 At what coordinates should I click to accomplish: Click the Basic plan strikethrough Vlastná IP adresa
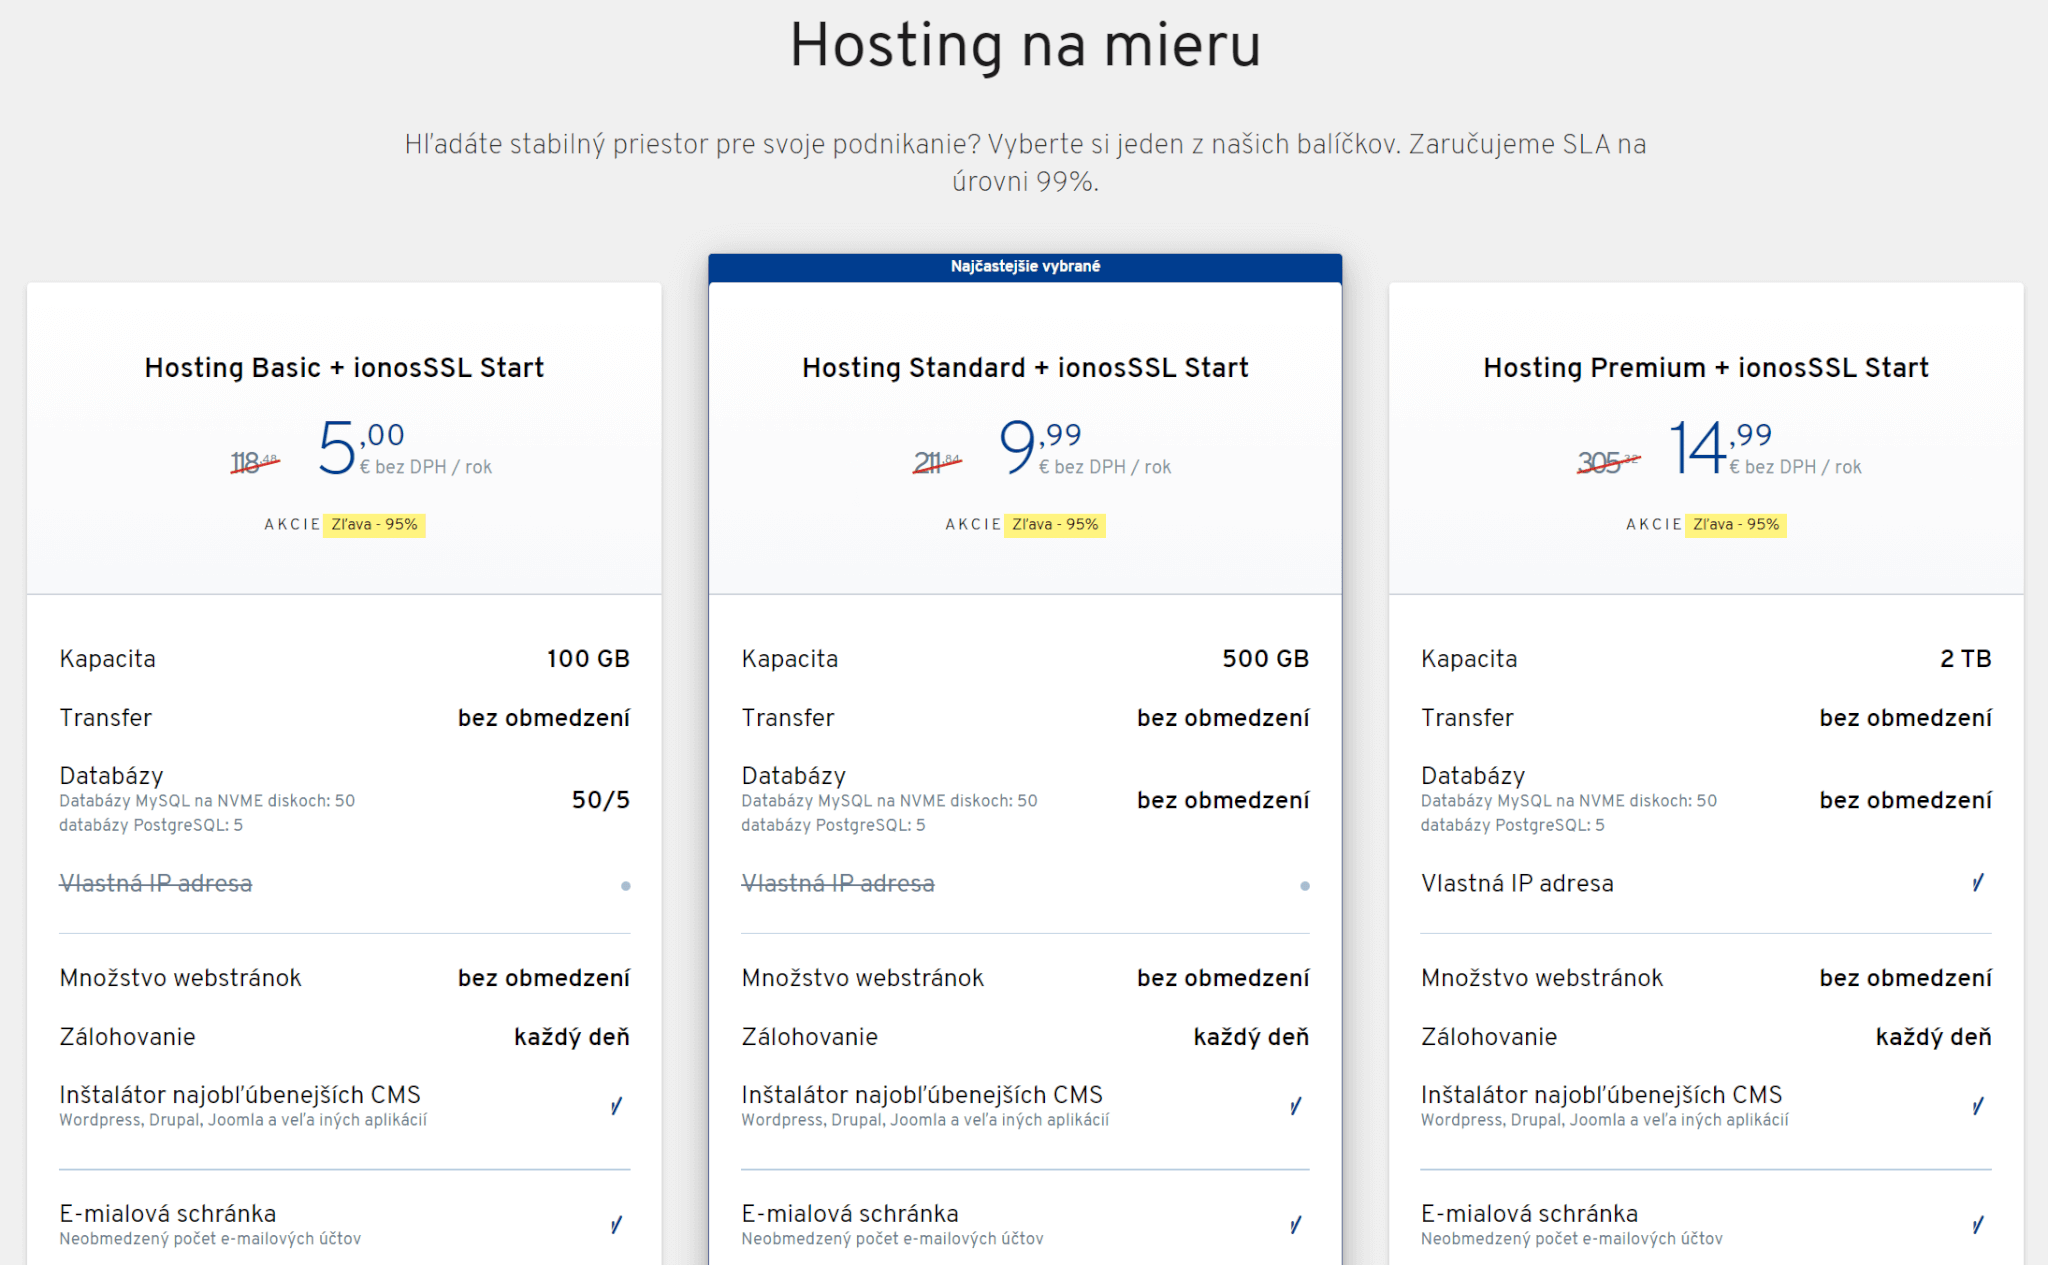point(156,884)
